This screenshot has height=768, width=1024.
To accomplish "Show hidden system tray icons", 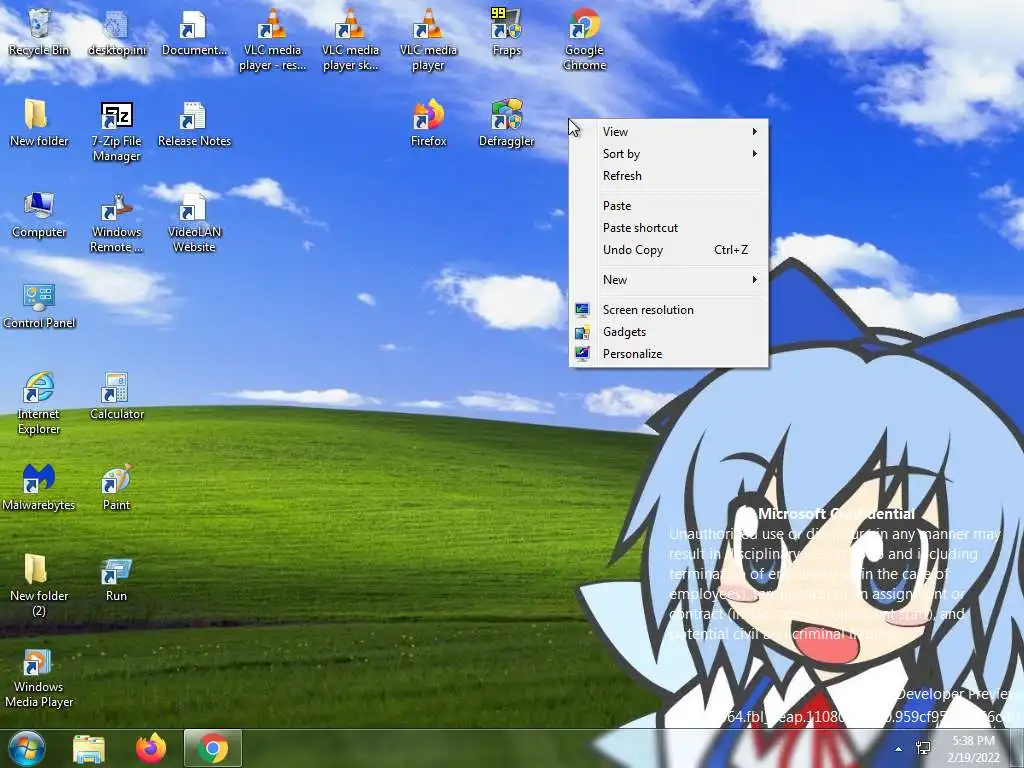I will tap(899, 749).
